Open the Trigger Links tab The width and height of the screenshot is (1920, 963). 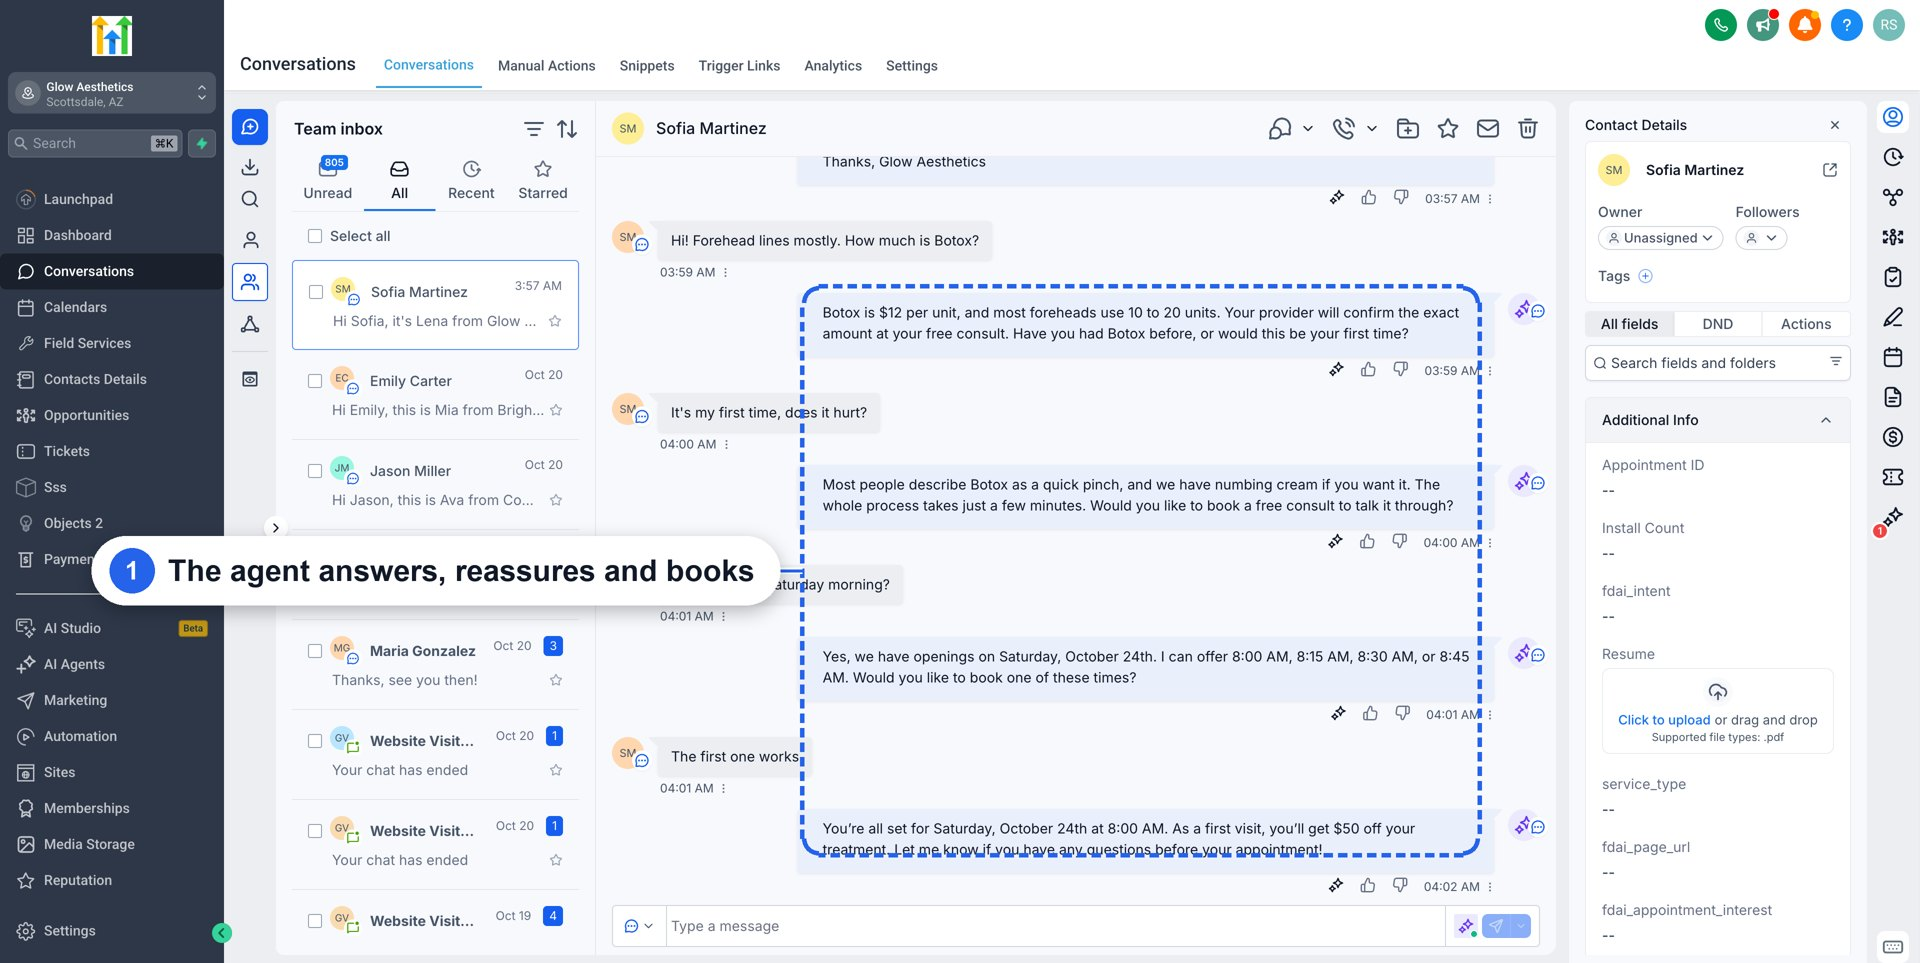click(739, 66)
